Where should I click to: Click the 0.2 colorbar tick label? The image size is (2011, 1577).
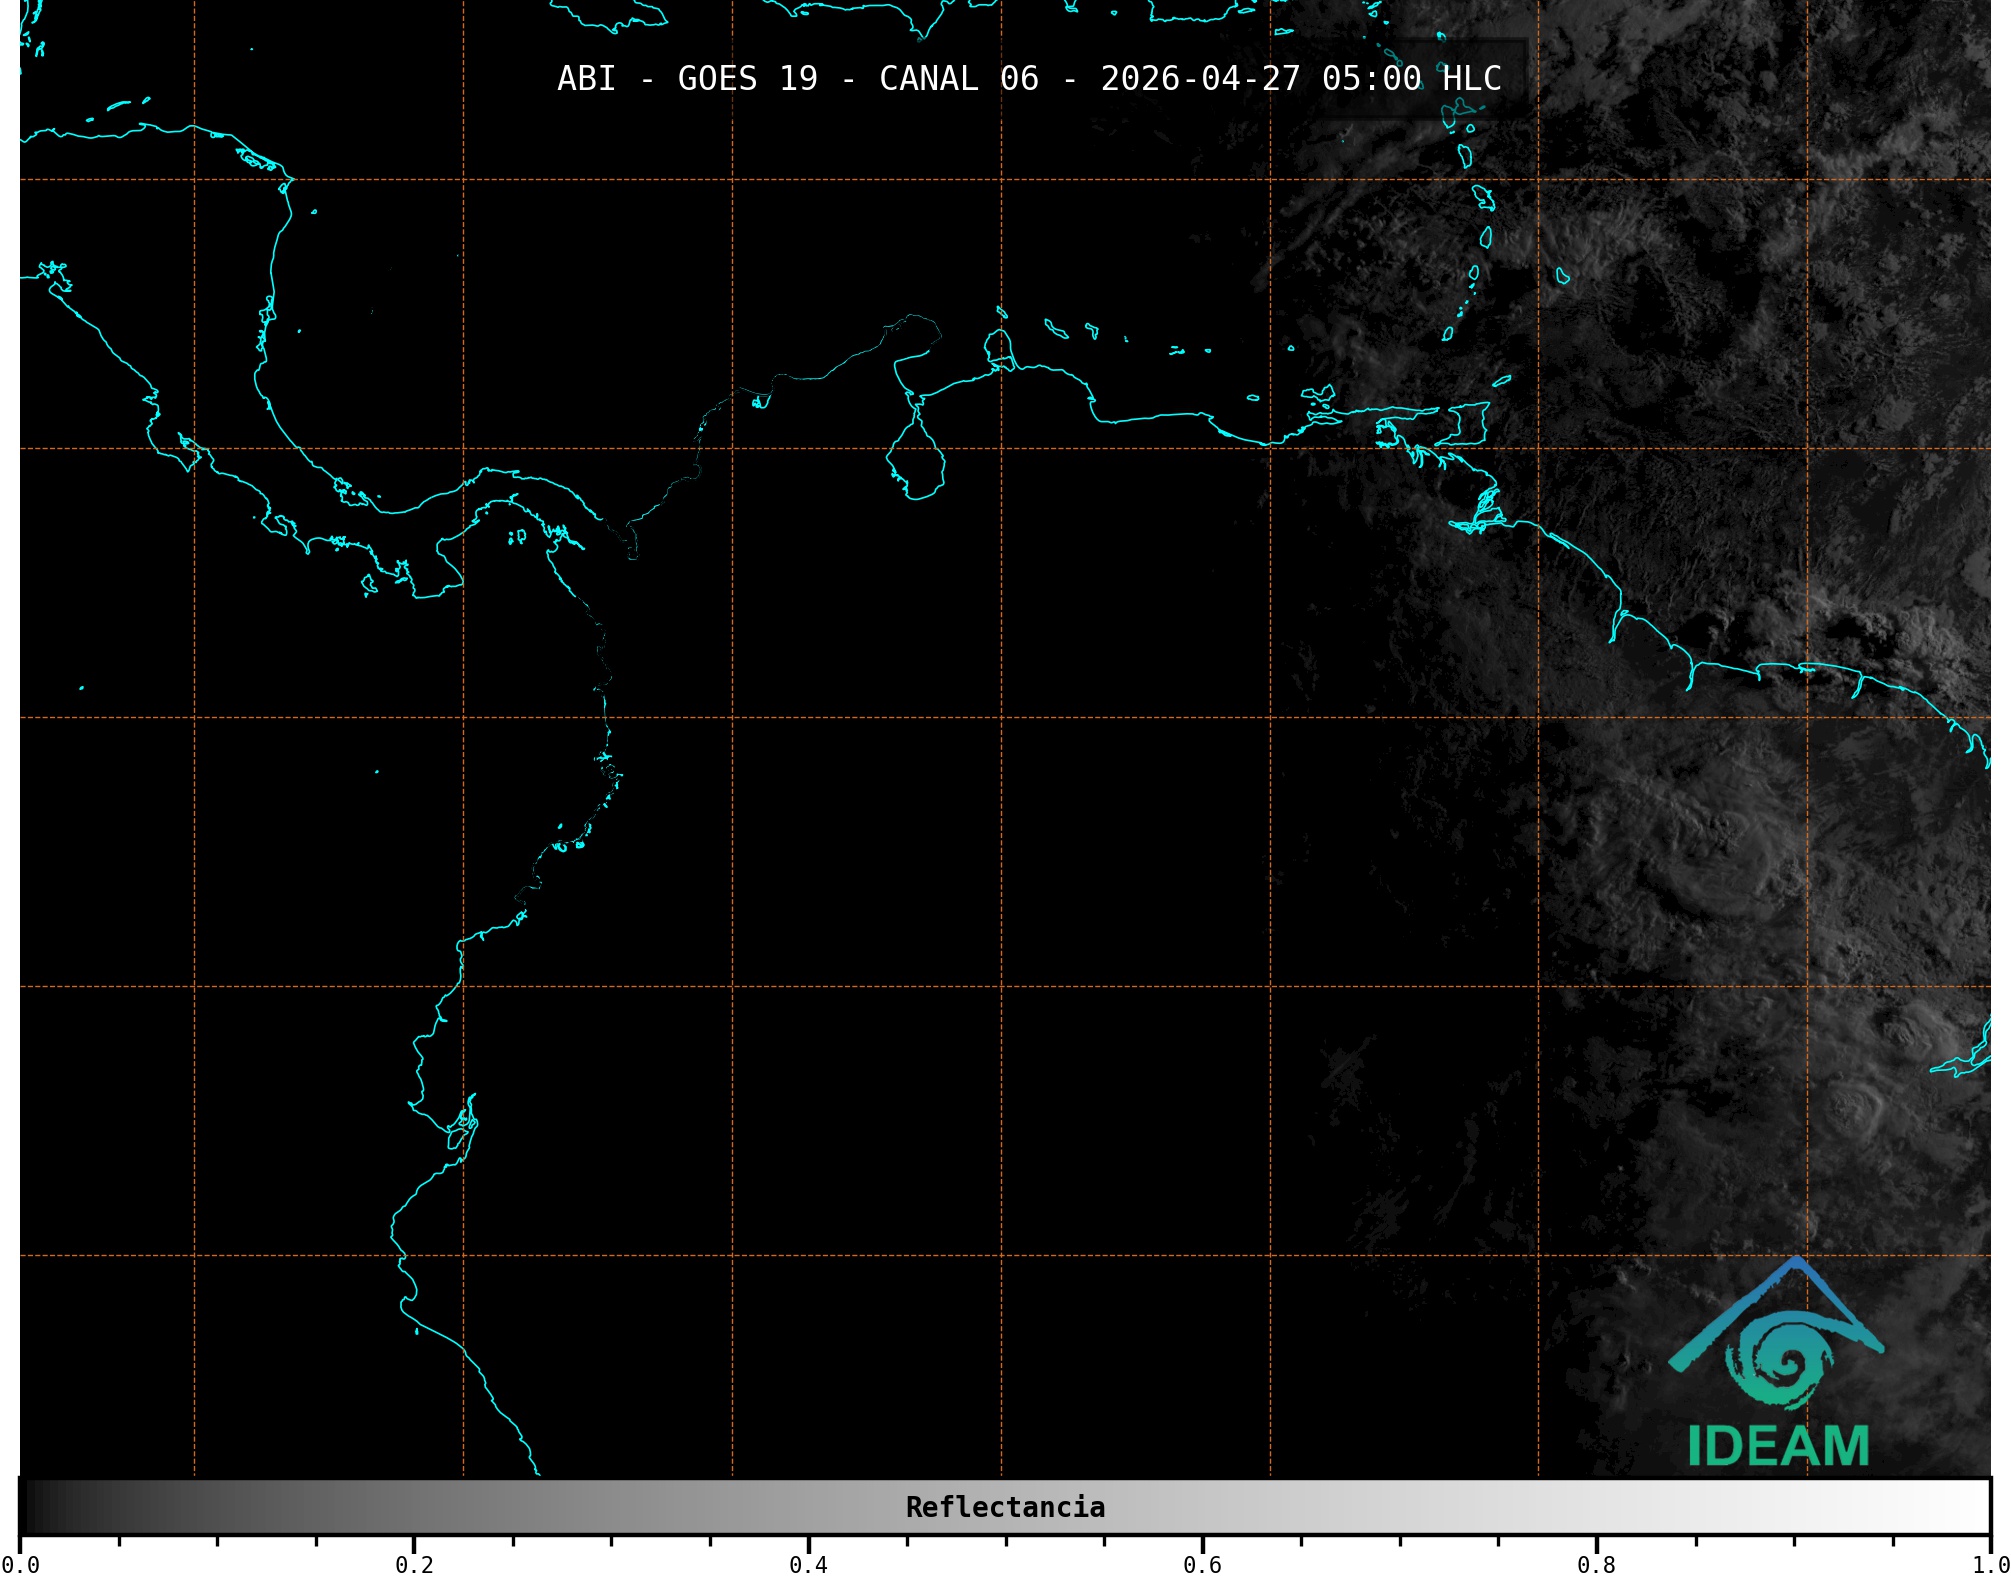click(x=414, y=1564)
